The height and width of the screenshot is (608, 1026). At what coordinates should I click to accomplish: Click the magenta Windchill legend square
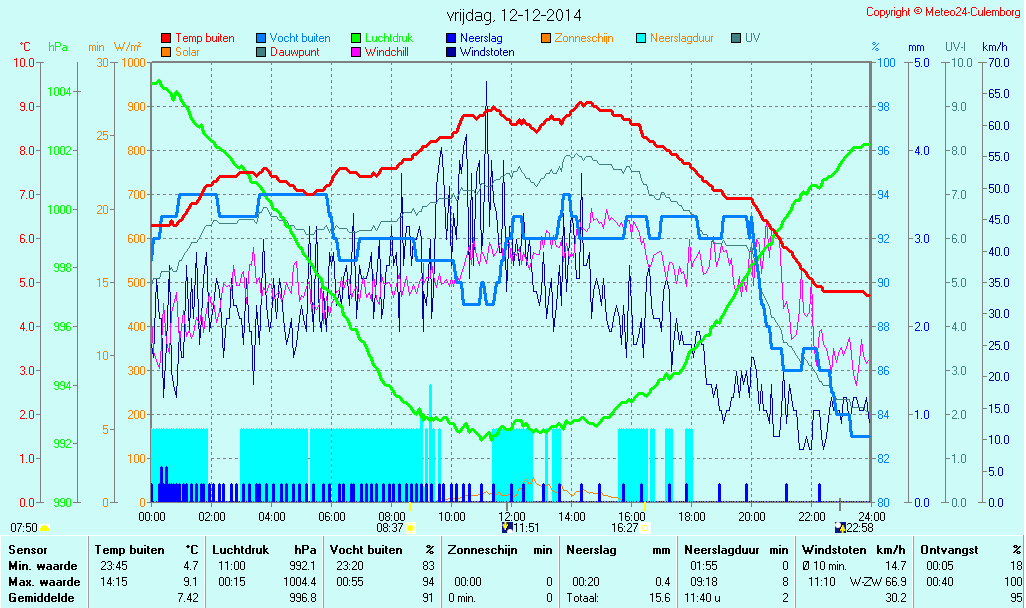coord(356,52)
